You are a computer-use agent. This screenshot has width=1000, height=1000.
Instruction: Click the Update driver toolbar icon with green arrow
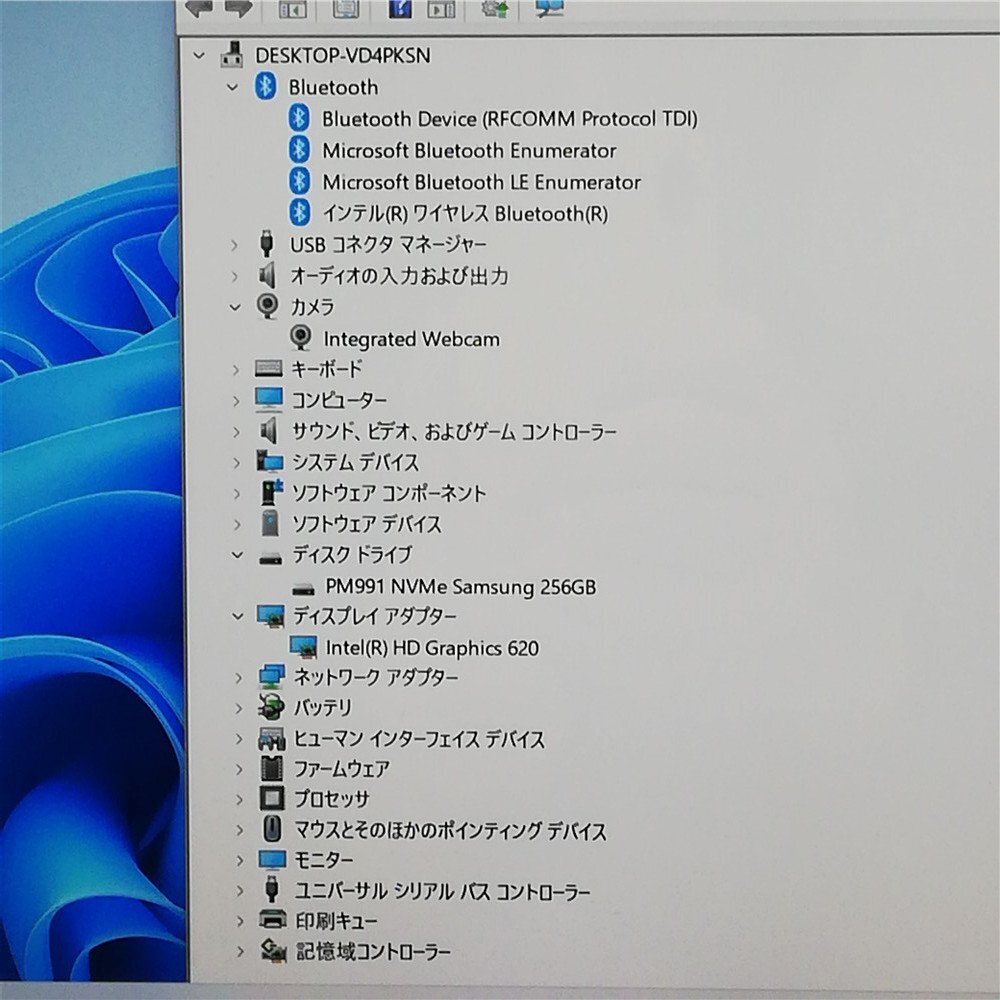[x=494, y=8]
